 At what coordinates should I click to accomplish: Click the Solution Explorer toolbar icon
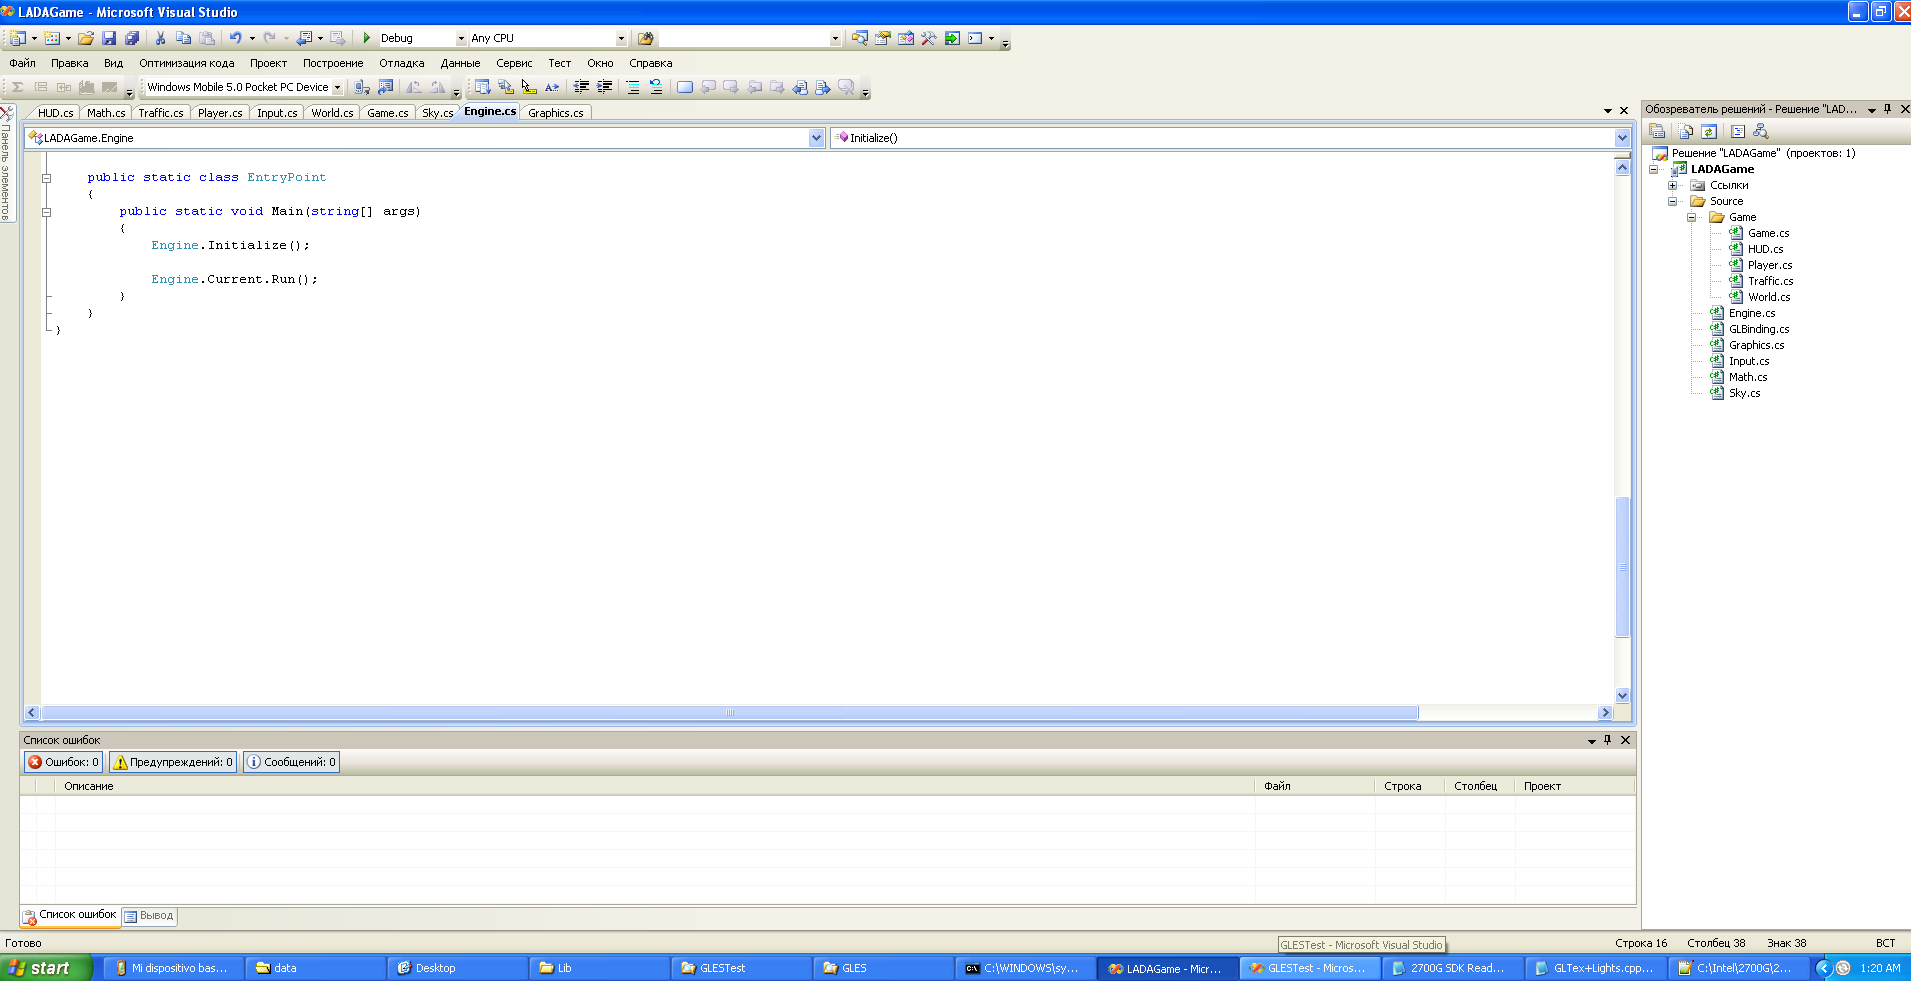coord(860,38)
